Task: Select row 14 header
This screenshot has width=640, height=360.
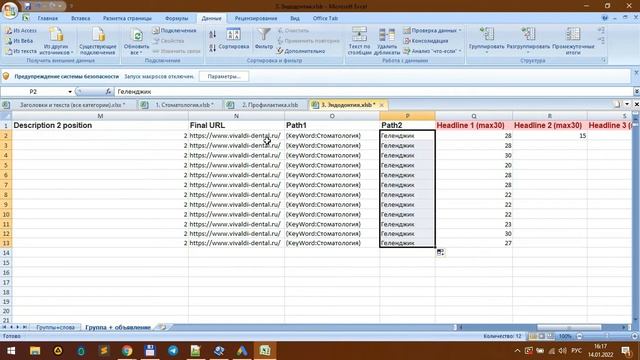Action: click(6, 253)
